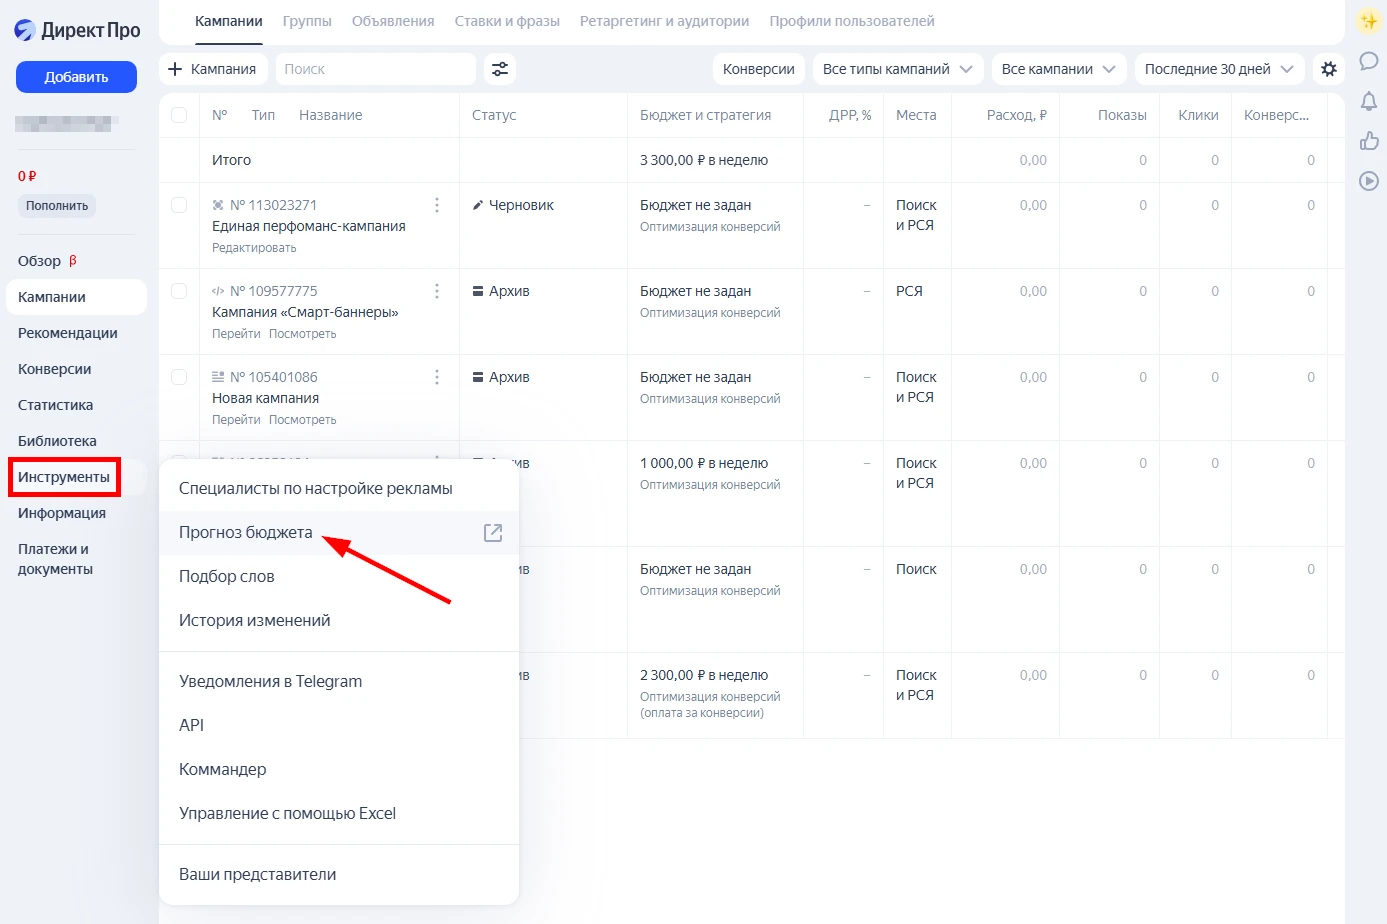Click into the Поиск search field
The width and height of the screenshot is (1387, 924).
(375, 69)
